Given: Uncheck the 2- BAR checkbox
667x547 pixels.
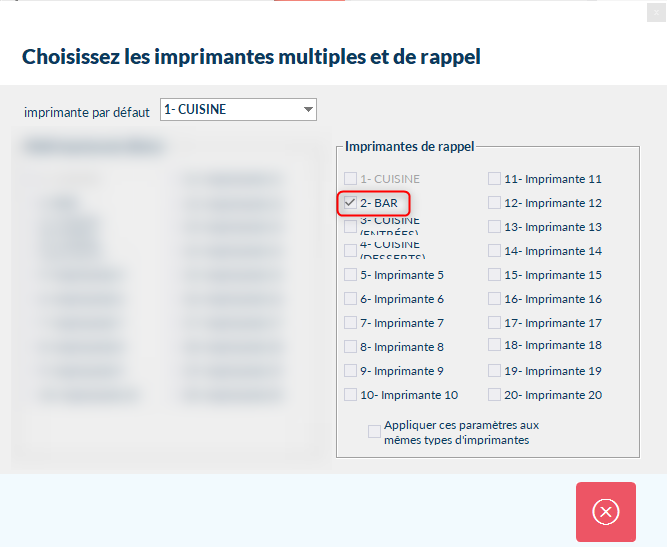Looking at the screenshot, I should point(350,203).
